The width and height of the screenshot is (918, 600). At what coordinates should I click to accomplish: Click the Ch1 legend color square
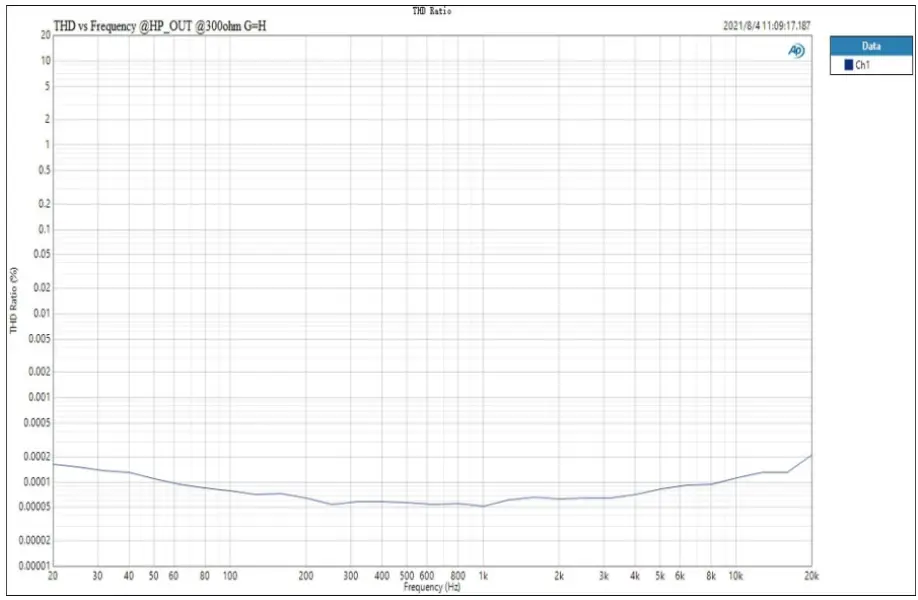(x=849, y=62)
